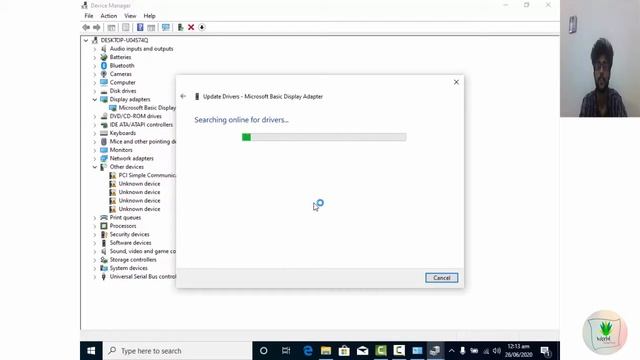
Task: Click the Cameras category icon
Action: point(104,74)
